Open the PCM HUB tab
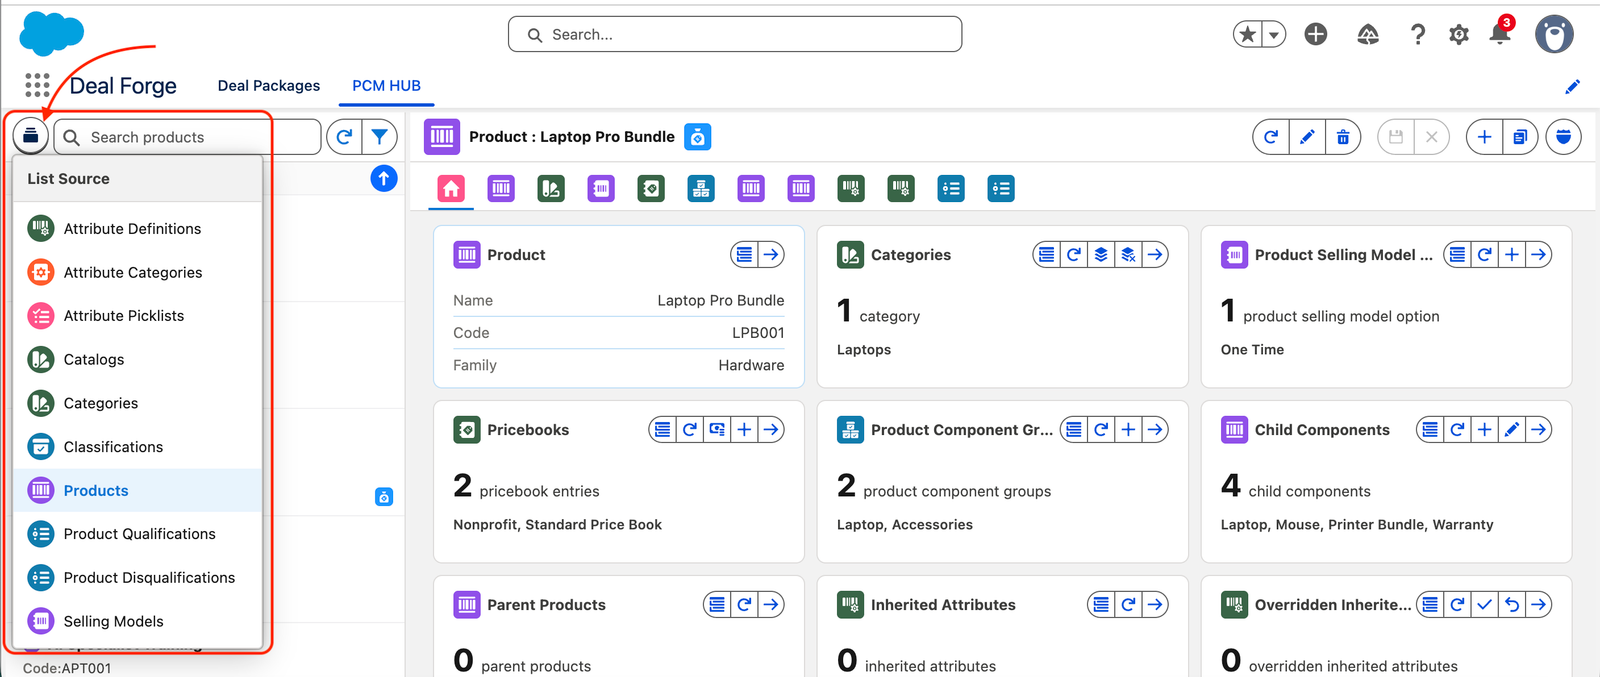The width and height of the screenshot is (1600, 677). pyautogui.click(x=386, y=86)
